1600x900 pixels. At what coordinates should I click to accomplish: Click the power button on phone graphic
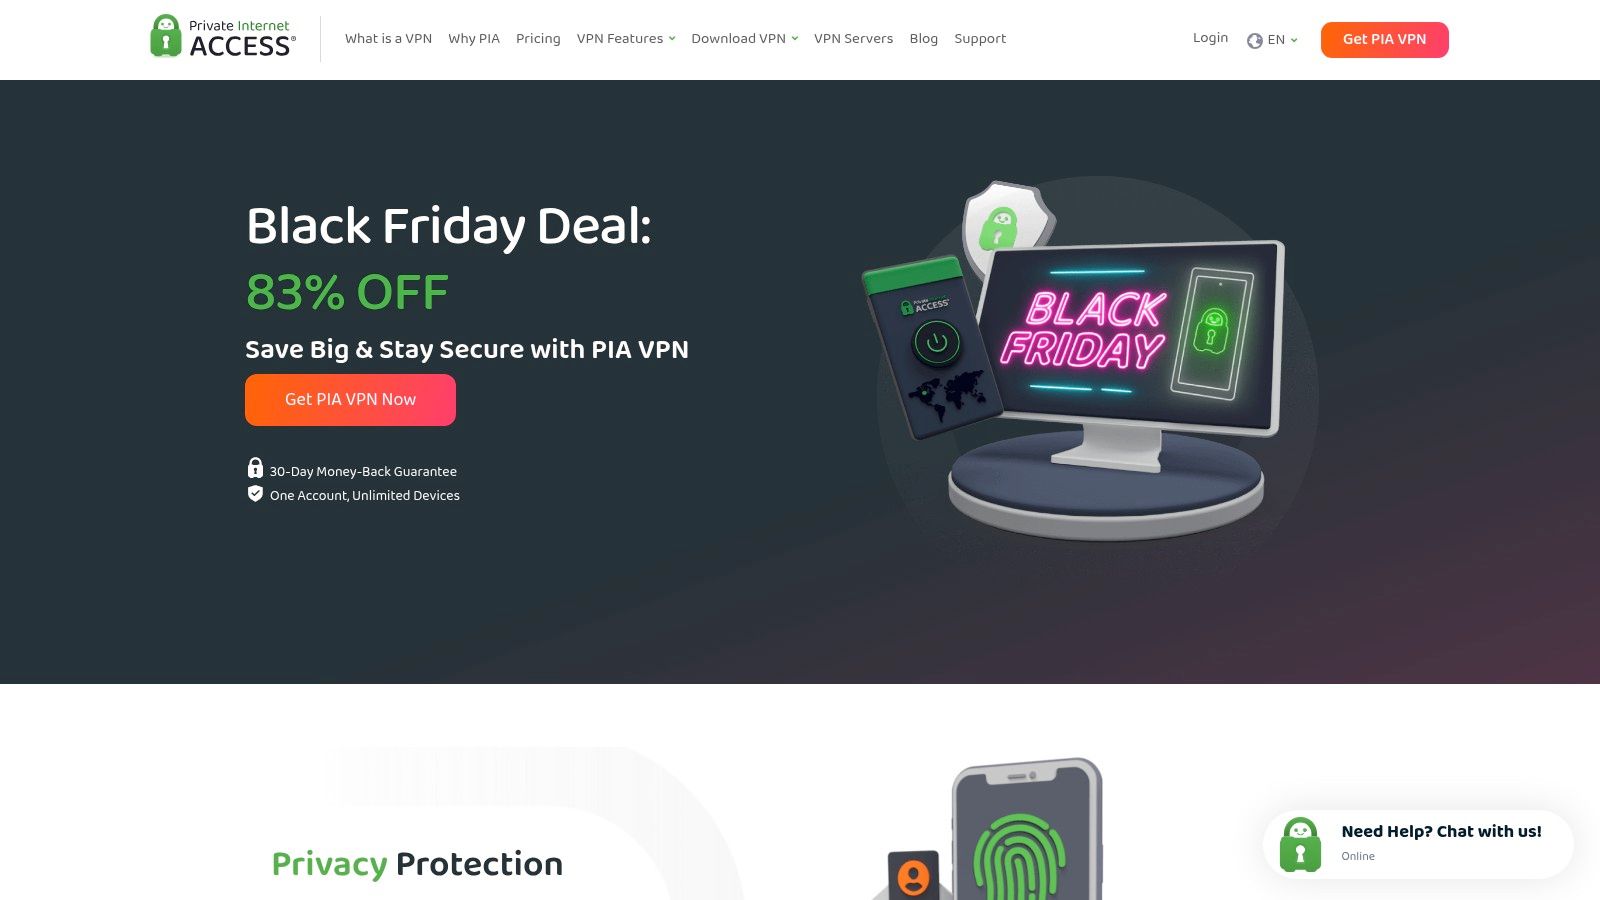point(936,343)
